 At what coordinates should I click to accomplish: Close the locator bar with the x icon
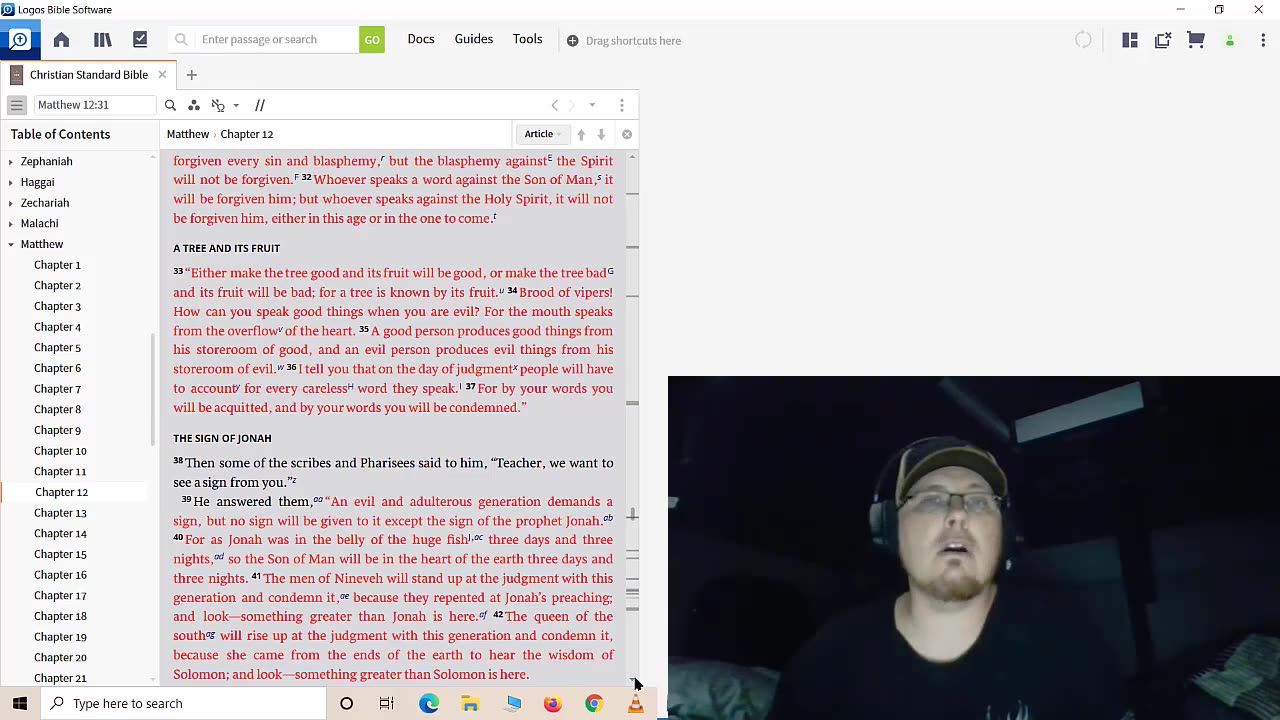627,134
